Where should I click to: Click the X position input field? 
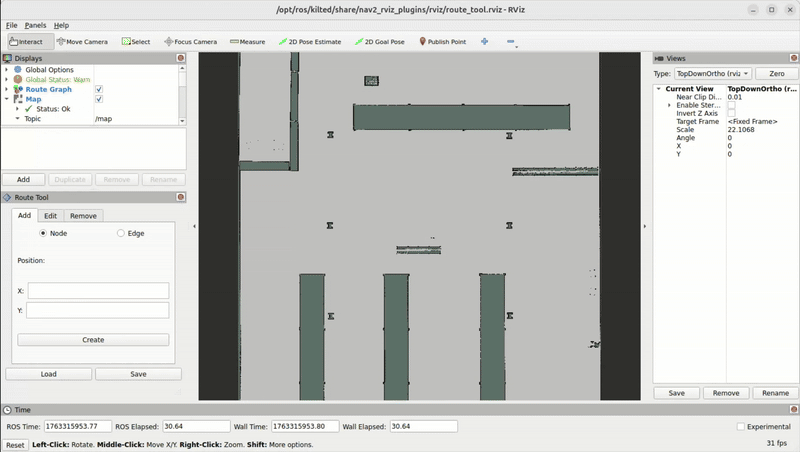(98, 291)
